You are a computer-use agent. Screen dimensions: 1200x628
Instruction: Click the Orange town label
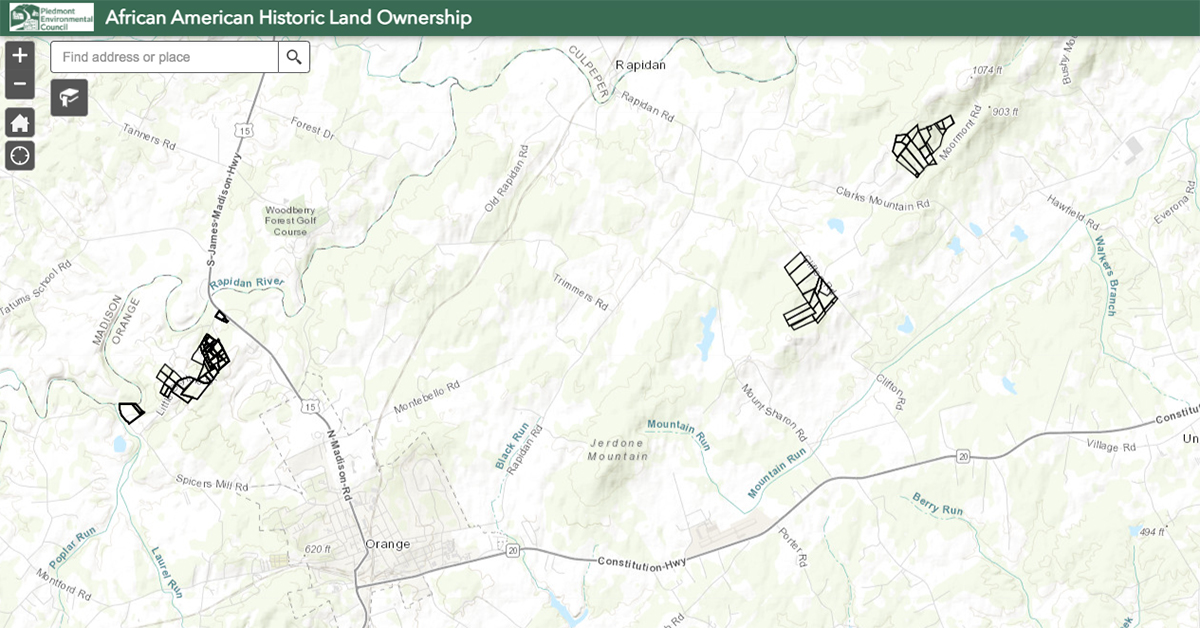tap(388, 544)
